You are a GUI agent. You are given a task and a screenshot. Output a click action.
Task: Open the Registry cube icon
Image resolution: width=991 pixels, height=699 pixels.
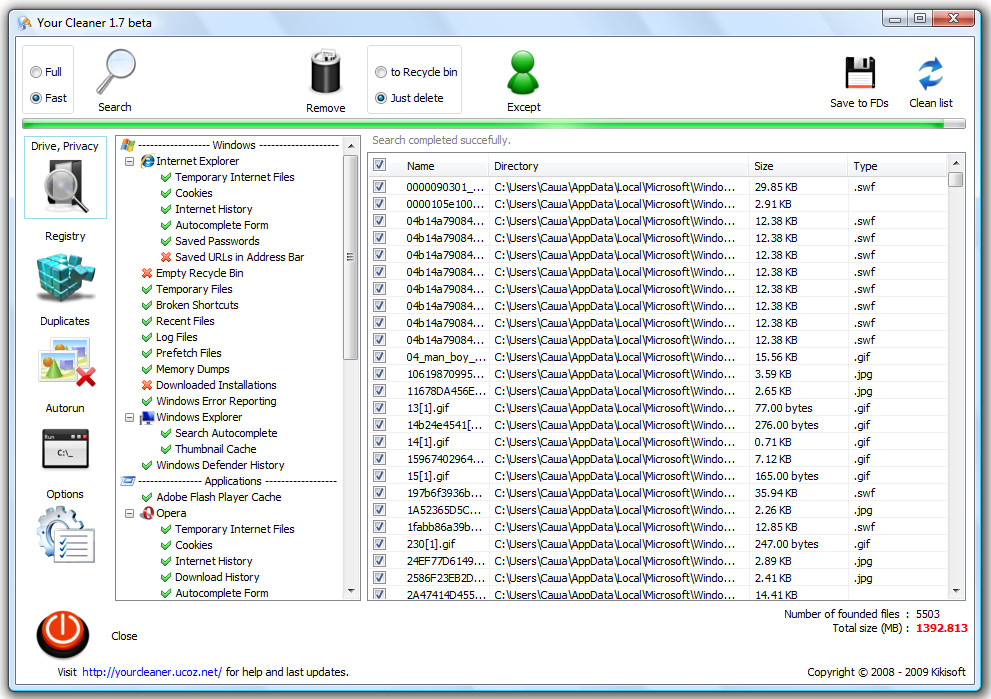pyautogui.click(x=66, y=277)
